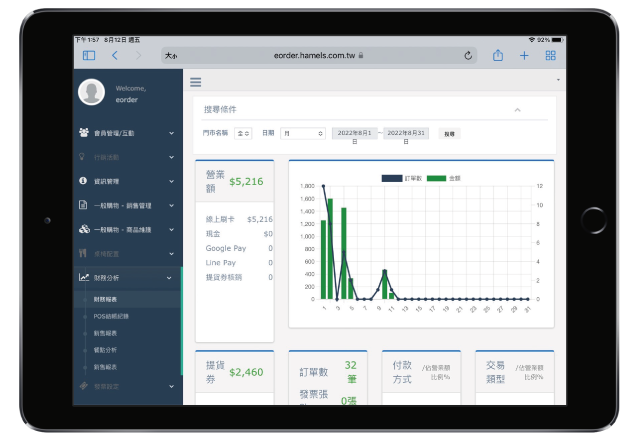637x441 pixels.
Task: Expand the bottom sidebar menu chevron
Action: click(171, 386)
